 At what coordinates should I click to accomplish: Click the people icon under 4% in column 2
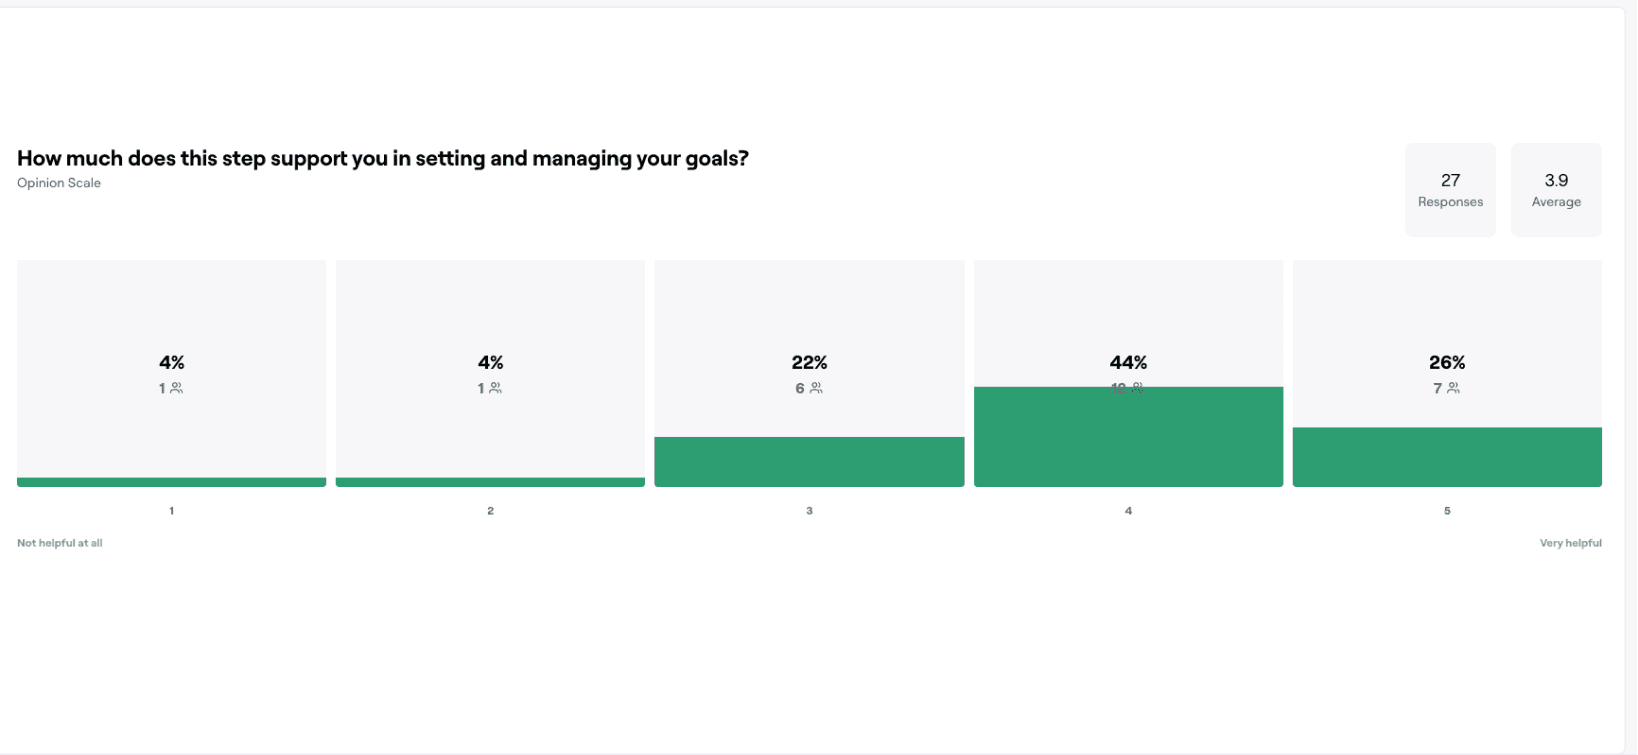point(496,388)
